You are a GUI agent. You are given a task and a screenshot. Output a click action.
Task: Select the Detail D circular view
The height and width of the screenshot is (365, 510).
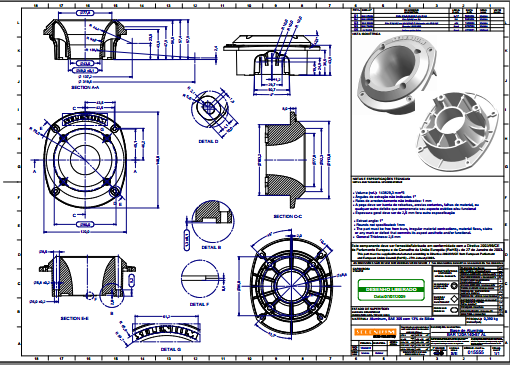coord(210,108)
